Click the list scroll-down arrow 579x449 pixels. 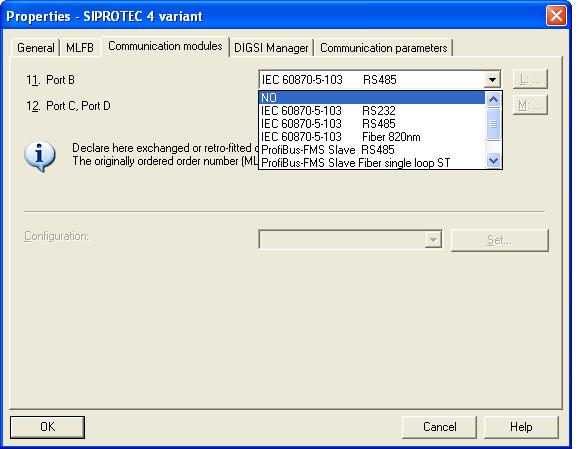pos(494,160)
